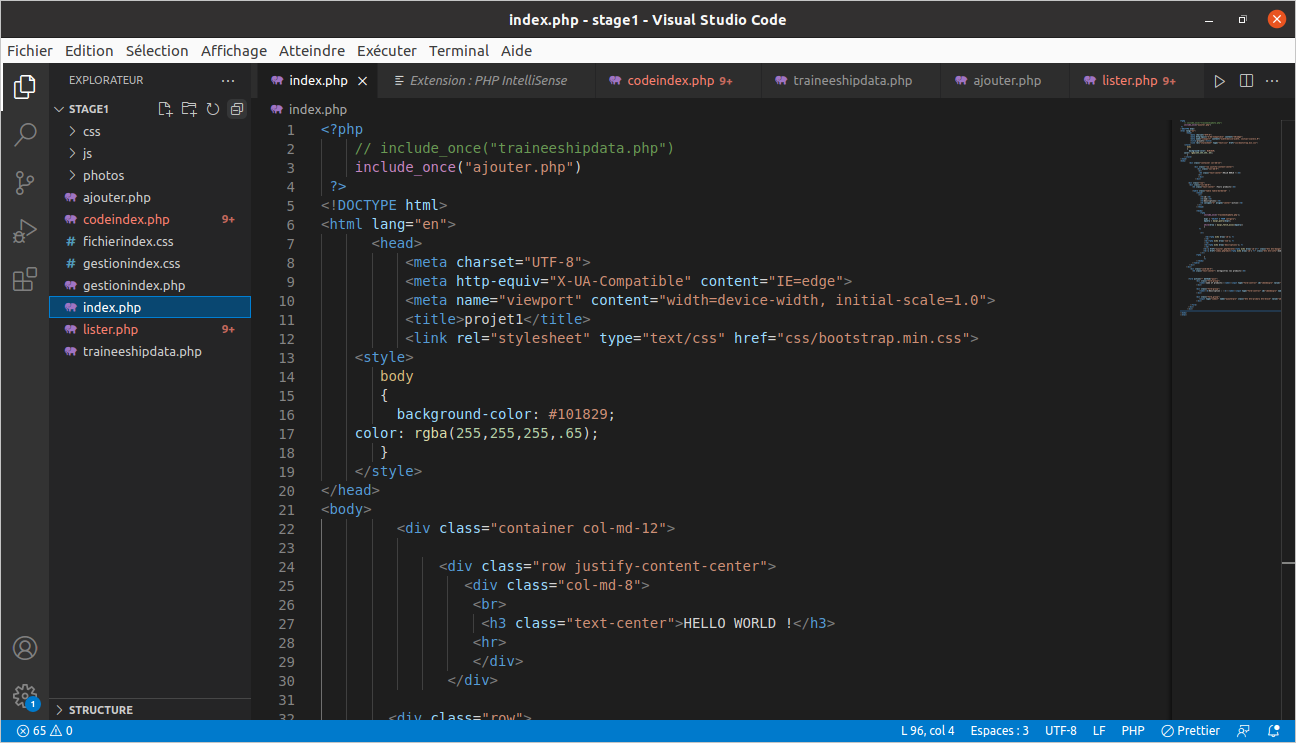Run the PHP file with the play icon
The height and width of the screenshot is (743, 1296).
coord(1219,81)
